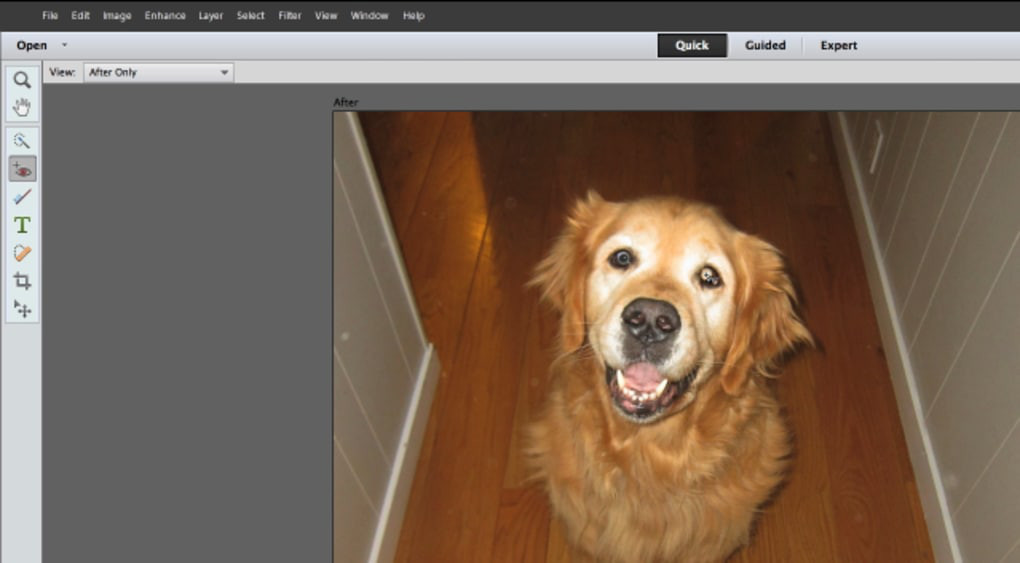Expand the View 'After Only' dropdown
Viewport: 1020px width, 563px height.
tap(158, 72)
